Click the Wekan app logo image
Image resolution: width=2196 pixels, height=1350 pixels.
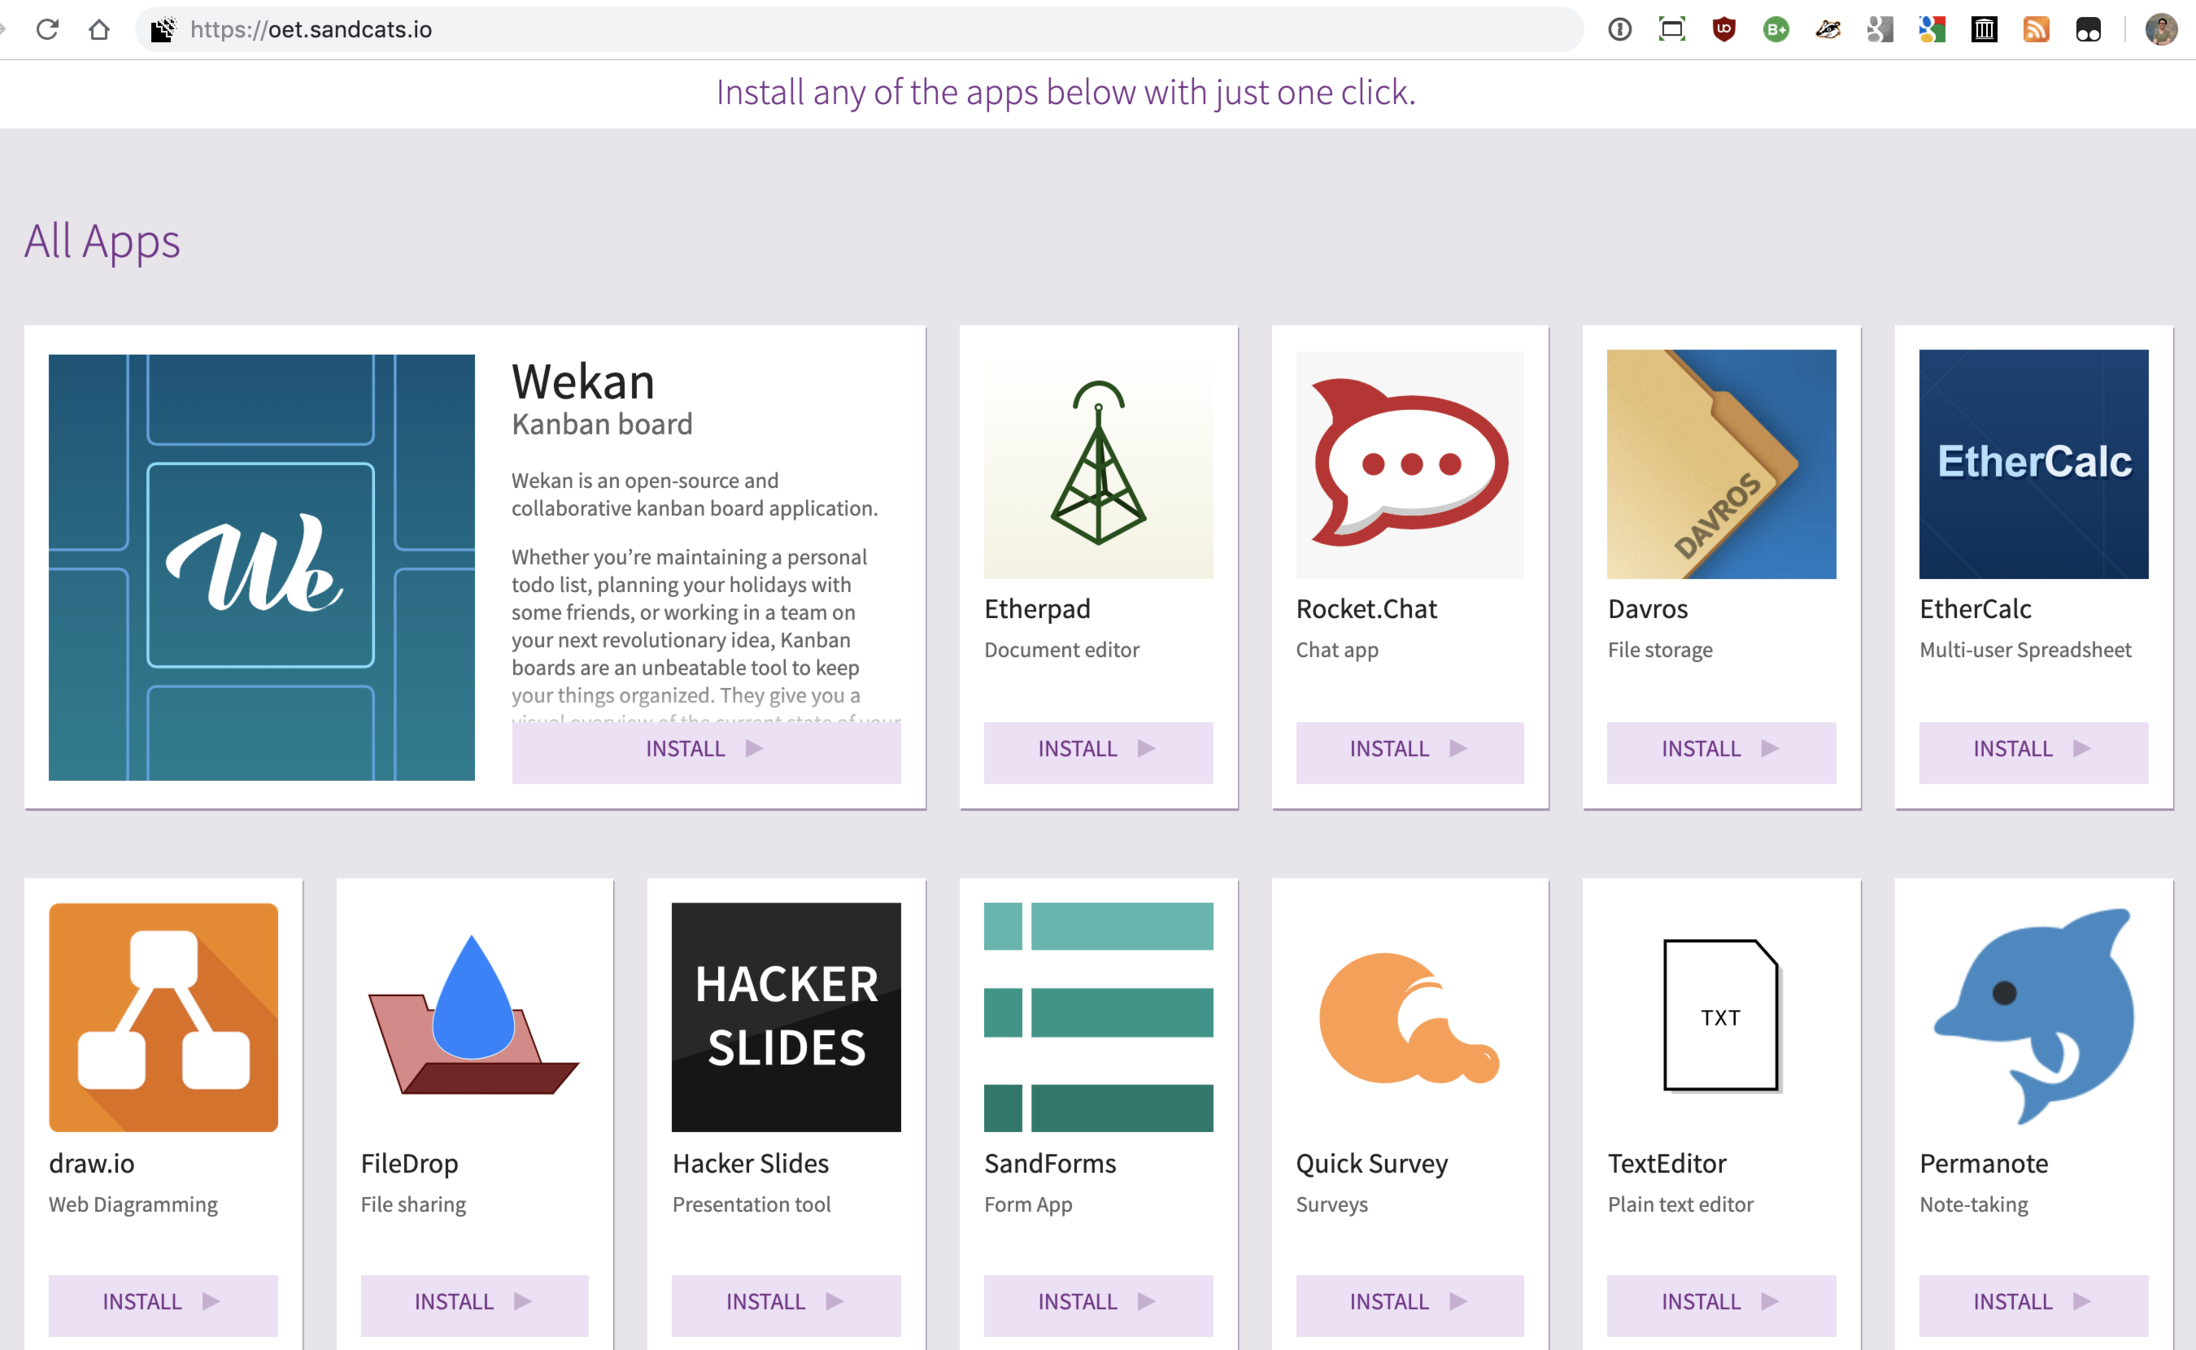click(x=261, y=567)
